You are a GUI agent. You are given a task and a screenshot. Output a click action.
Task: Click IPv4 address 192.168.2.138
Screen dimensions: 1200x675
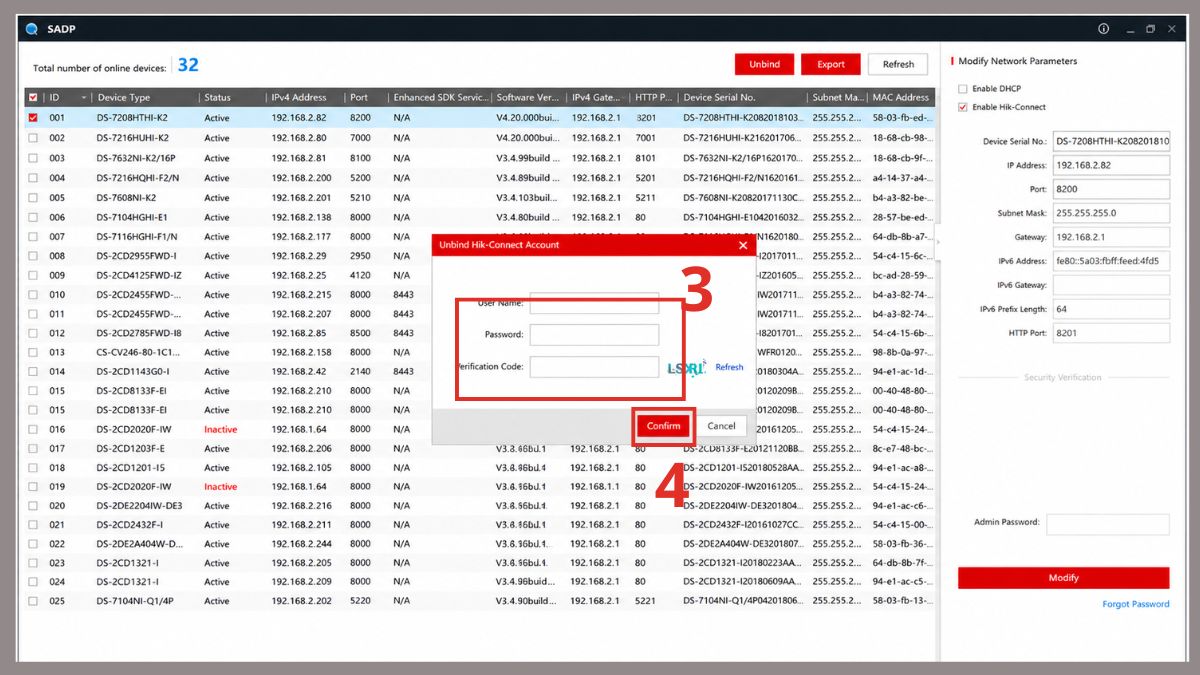point(302,217)
